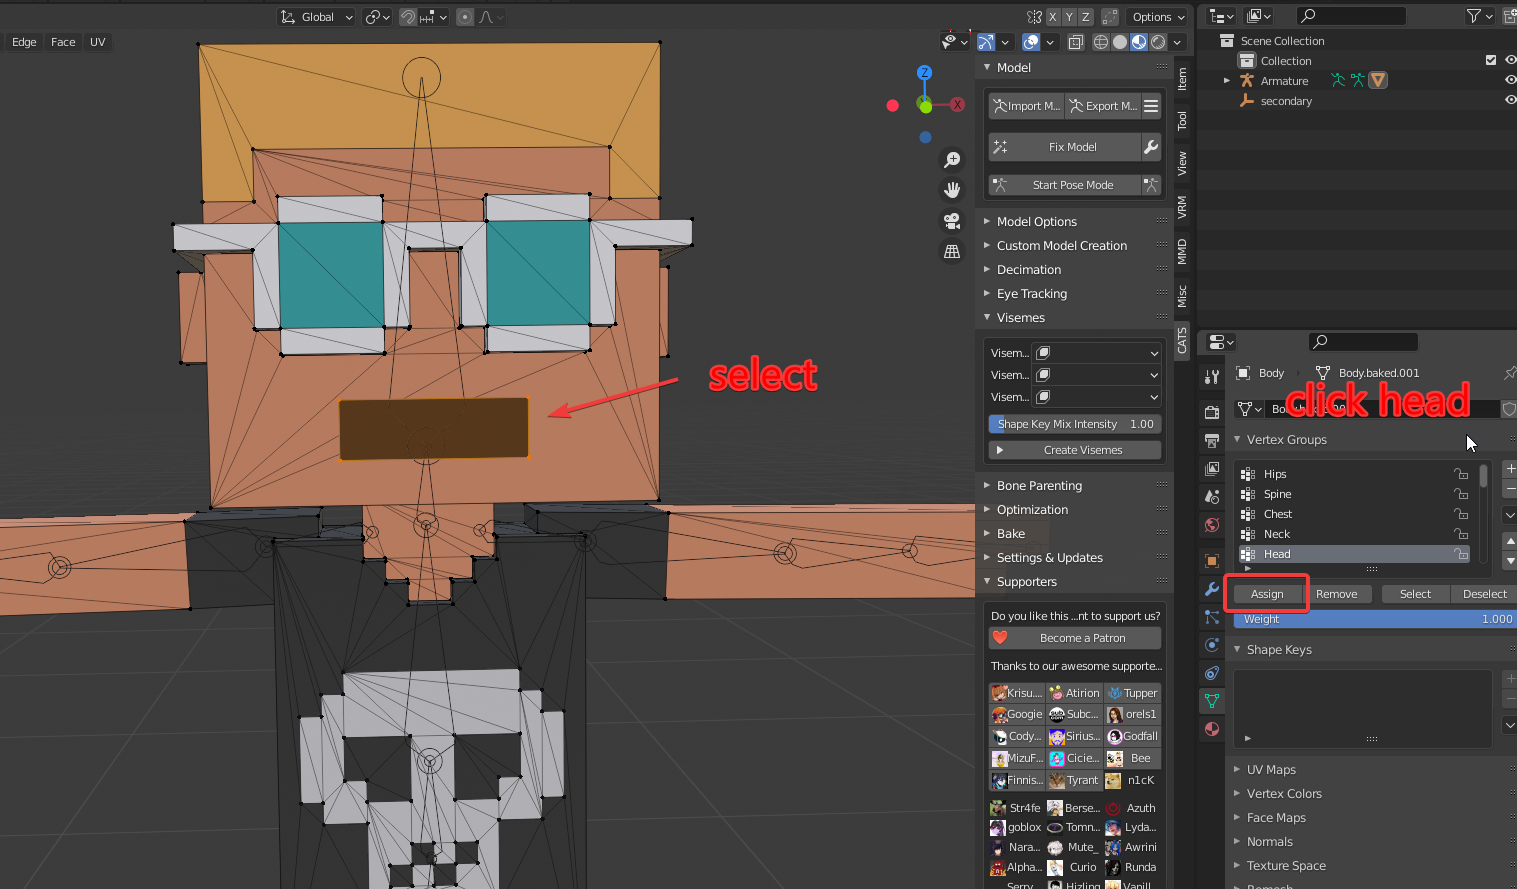Viewport: 1517px width, 889px height.
Task: Open the Material properties tab
Action: pyautogui.click(x=1212, y=729)
